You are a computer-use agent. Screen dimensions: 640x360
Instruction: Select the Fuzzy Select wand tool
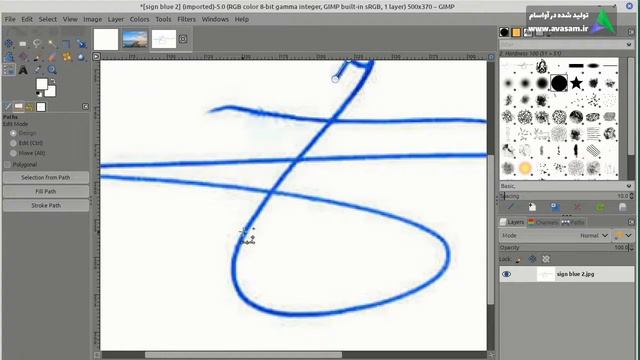[x=52, y=44]
